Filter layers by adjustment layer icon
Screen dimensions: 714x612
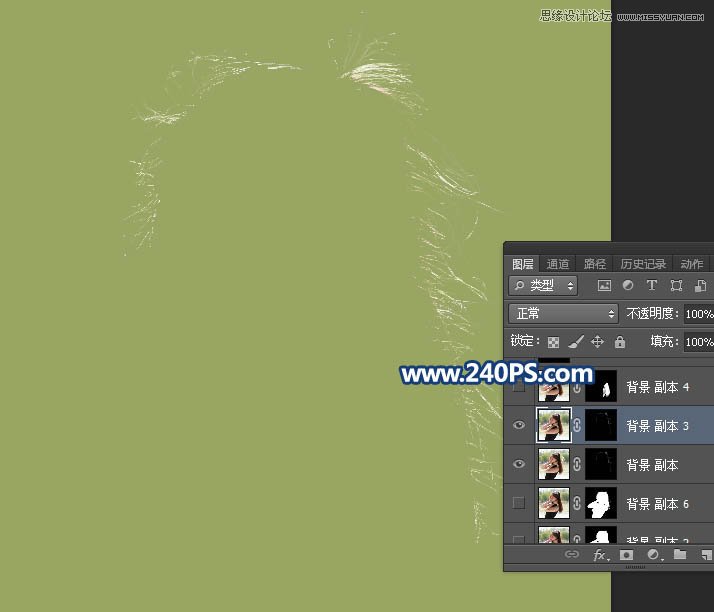tap(628, 286)
